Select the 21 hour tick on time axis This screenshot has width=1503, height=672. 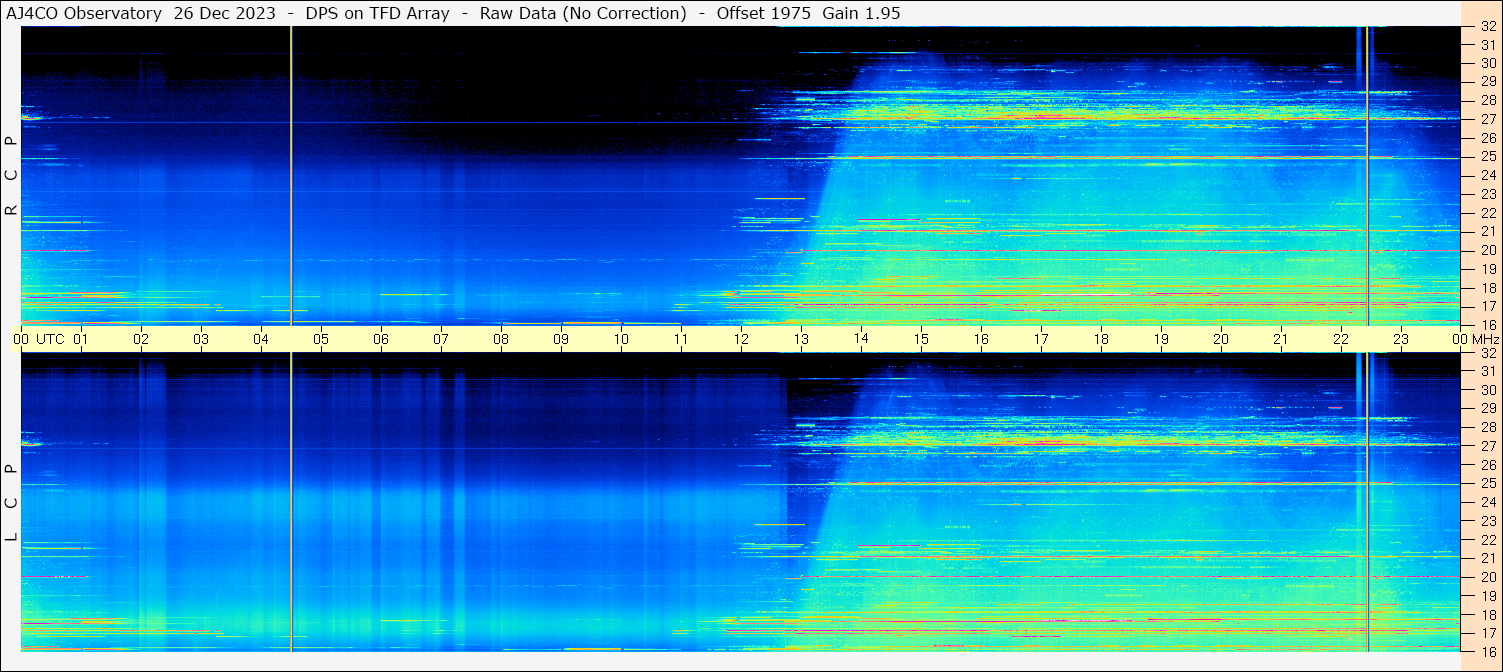1281,339
